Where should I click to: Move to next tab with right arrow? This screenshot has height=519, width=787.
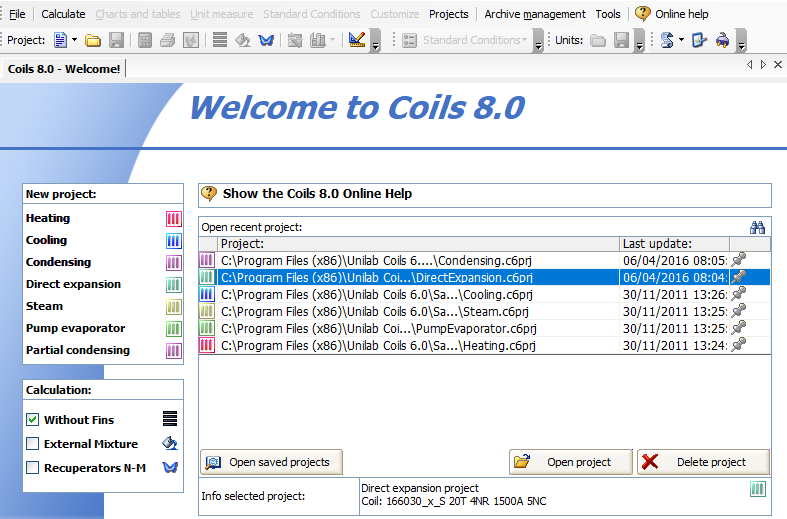click(763, 64)
